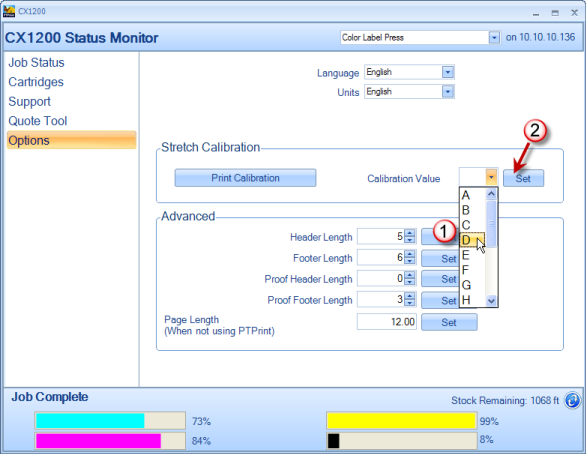Screen dimensions: 586x454
Task: Increase Footer Length with up arrow
Action: (x=410, y=254)
